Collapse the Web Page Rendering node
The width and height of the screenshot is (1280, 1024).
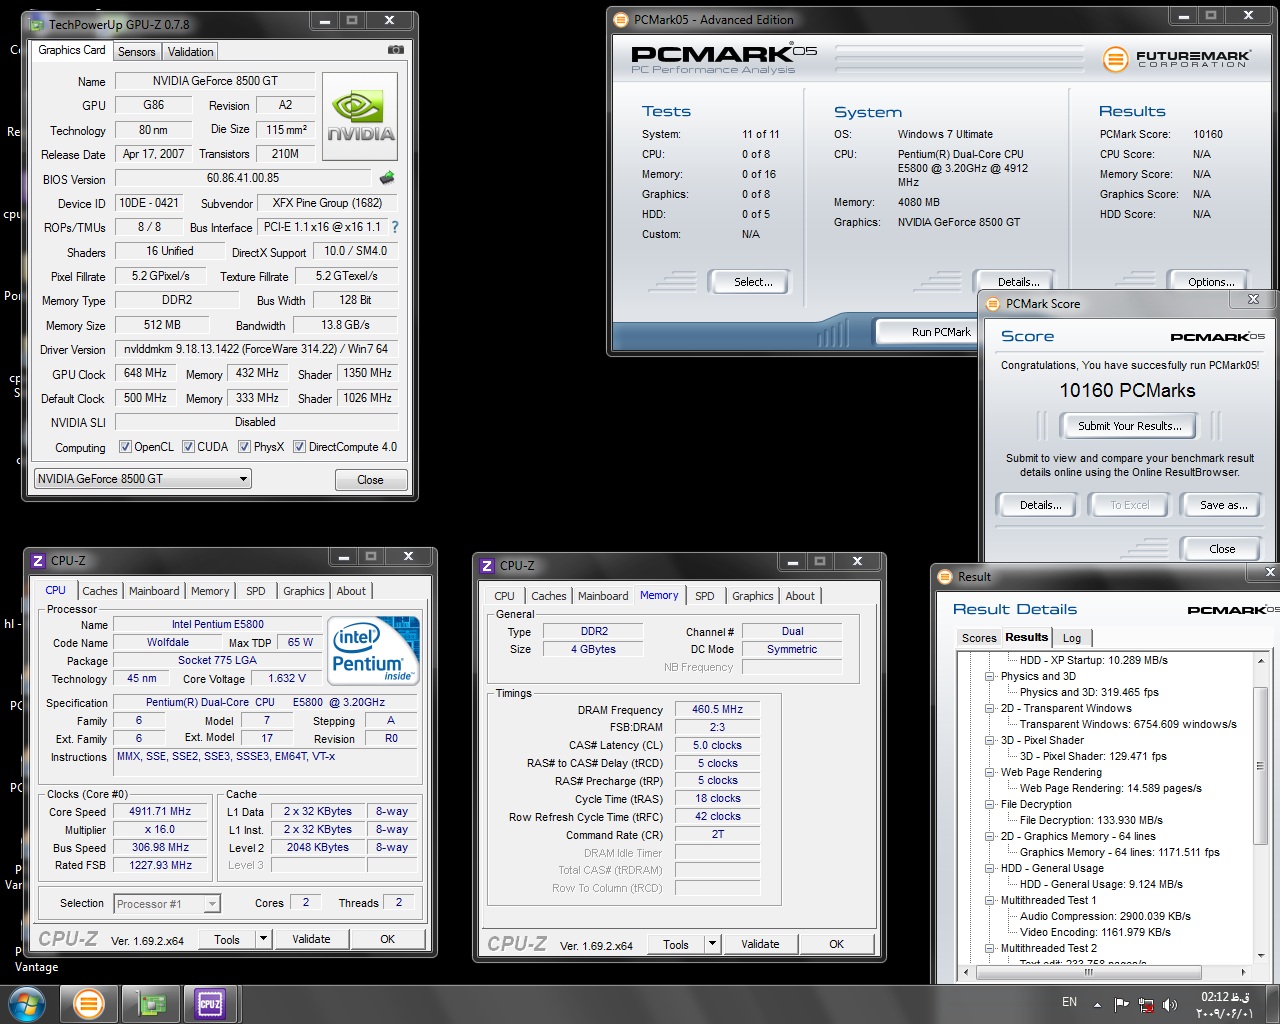click(990, 772)
